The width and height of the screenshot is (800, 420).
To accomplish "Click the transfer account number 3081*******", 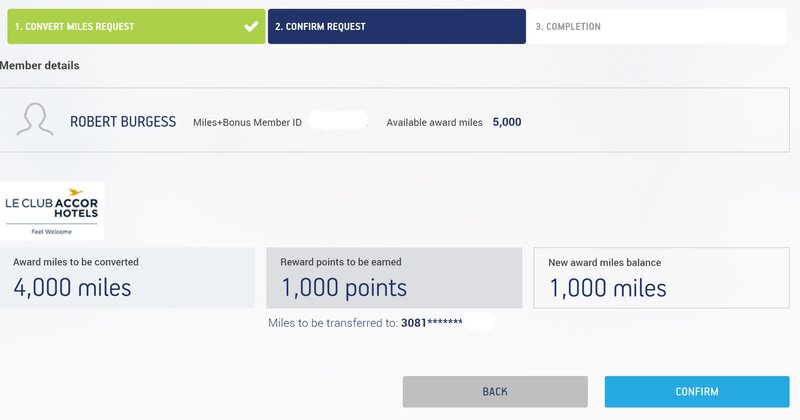I will coord(432,323).
